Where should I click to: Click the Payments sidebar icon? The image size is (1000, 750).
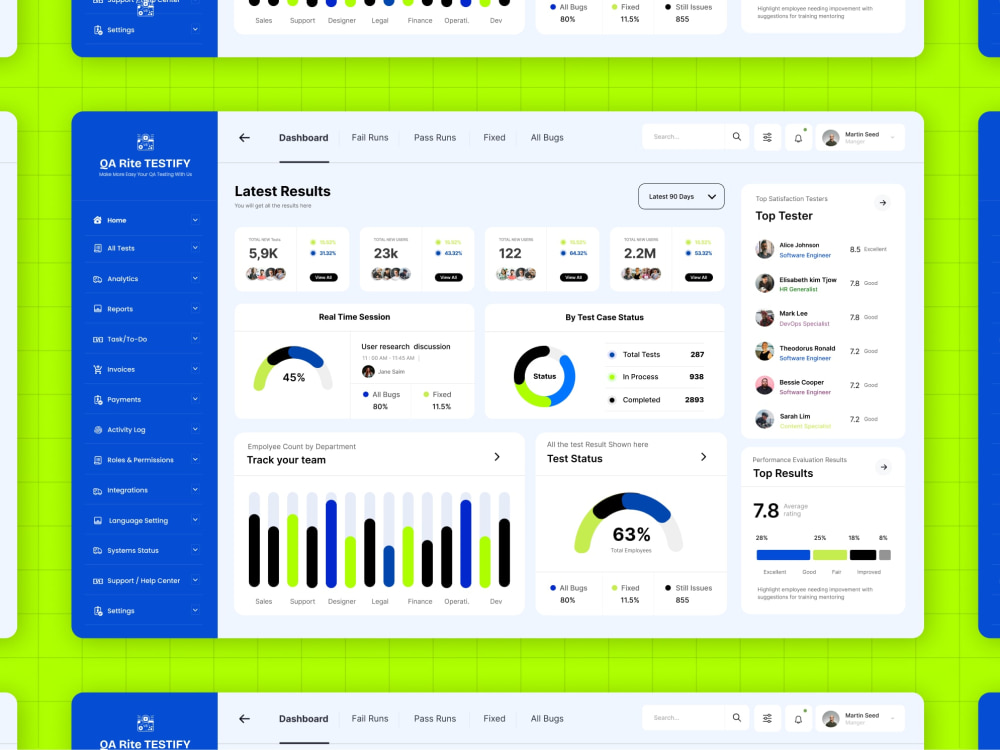[98, 400]
